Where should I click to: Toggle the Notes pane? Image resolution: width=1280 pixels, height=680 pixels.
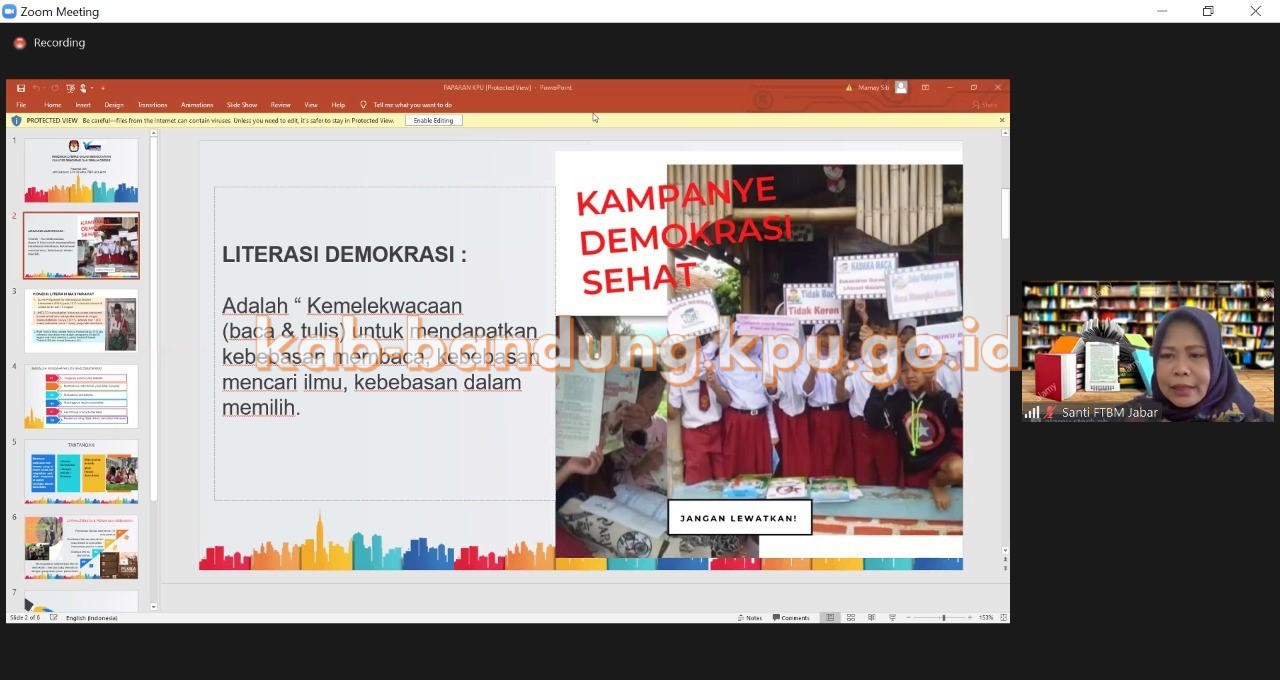click(750, 618)
